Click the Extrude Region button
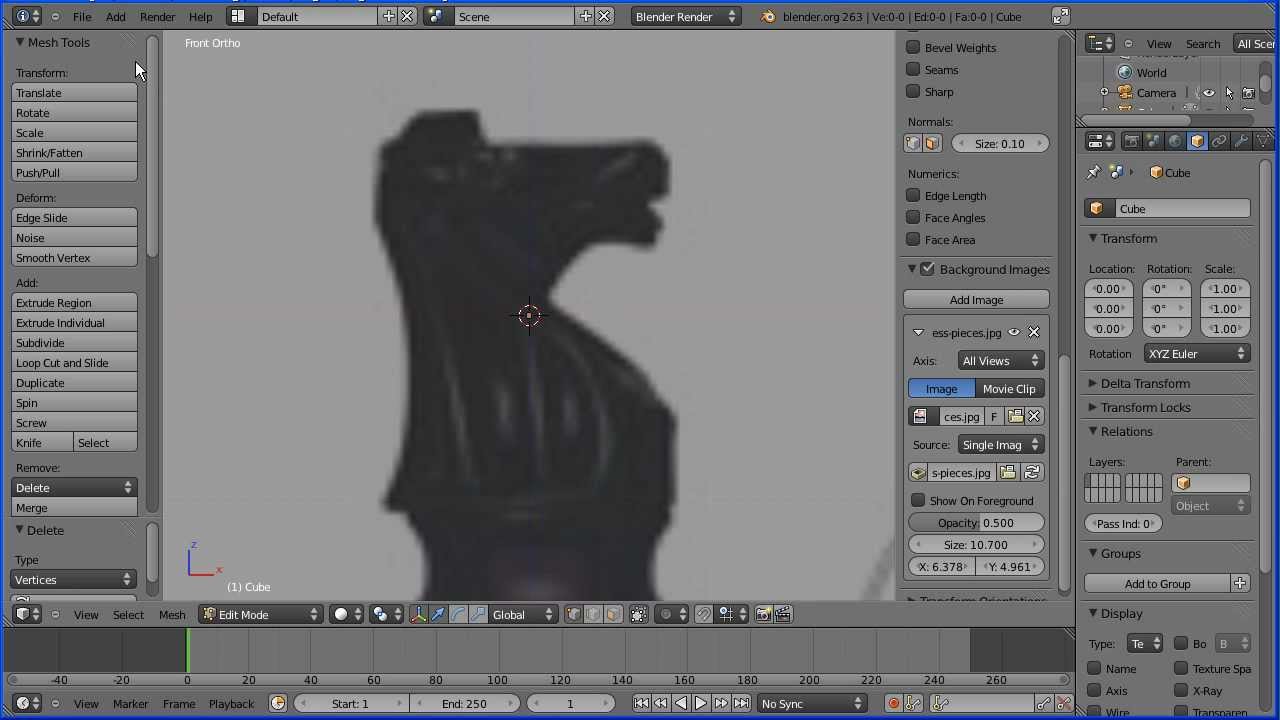Viewport: 1280px width, 720px height. coord(74,302)
